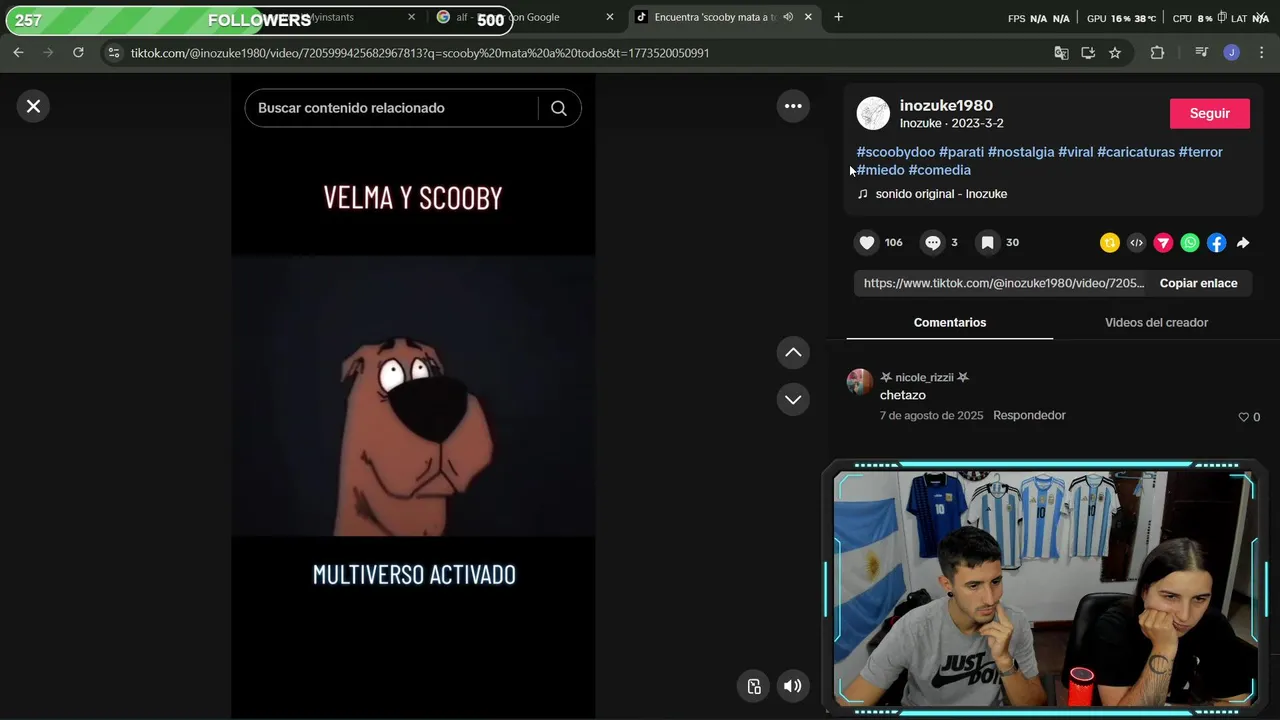Like the chetazo comment
The image size is (1280, 720).
click(x=1244, y=417)
